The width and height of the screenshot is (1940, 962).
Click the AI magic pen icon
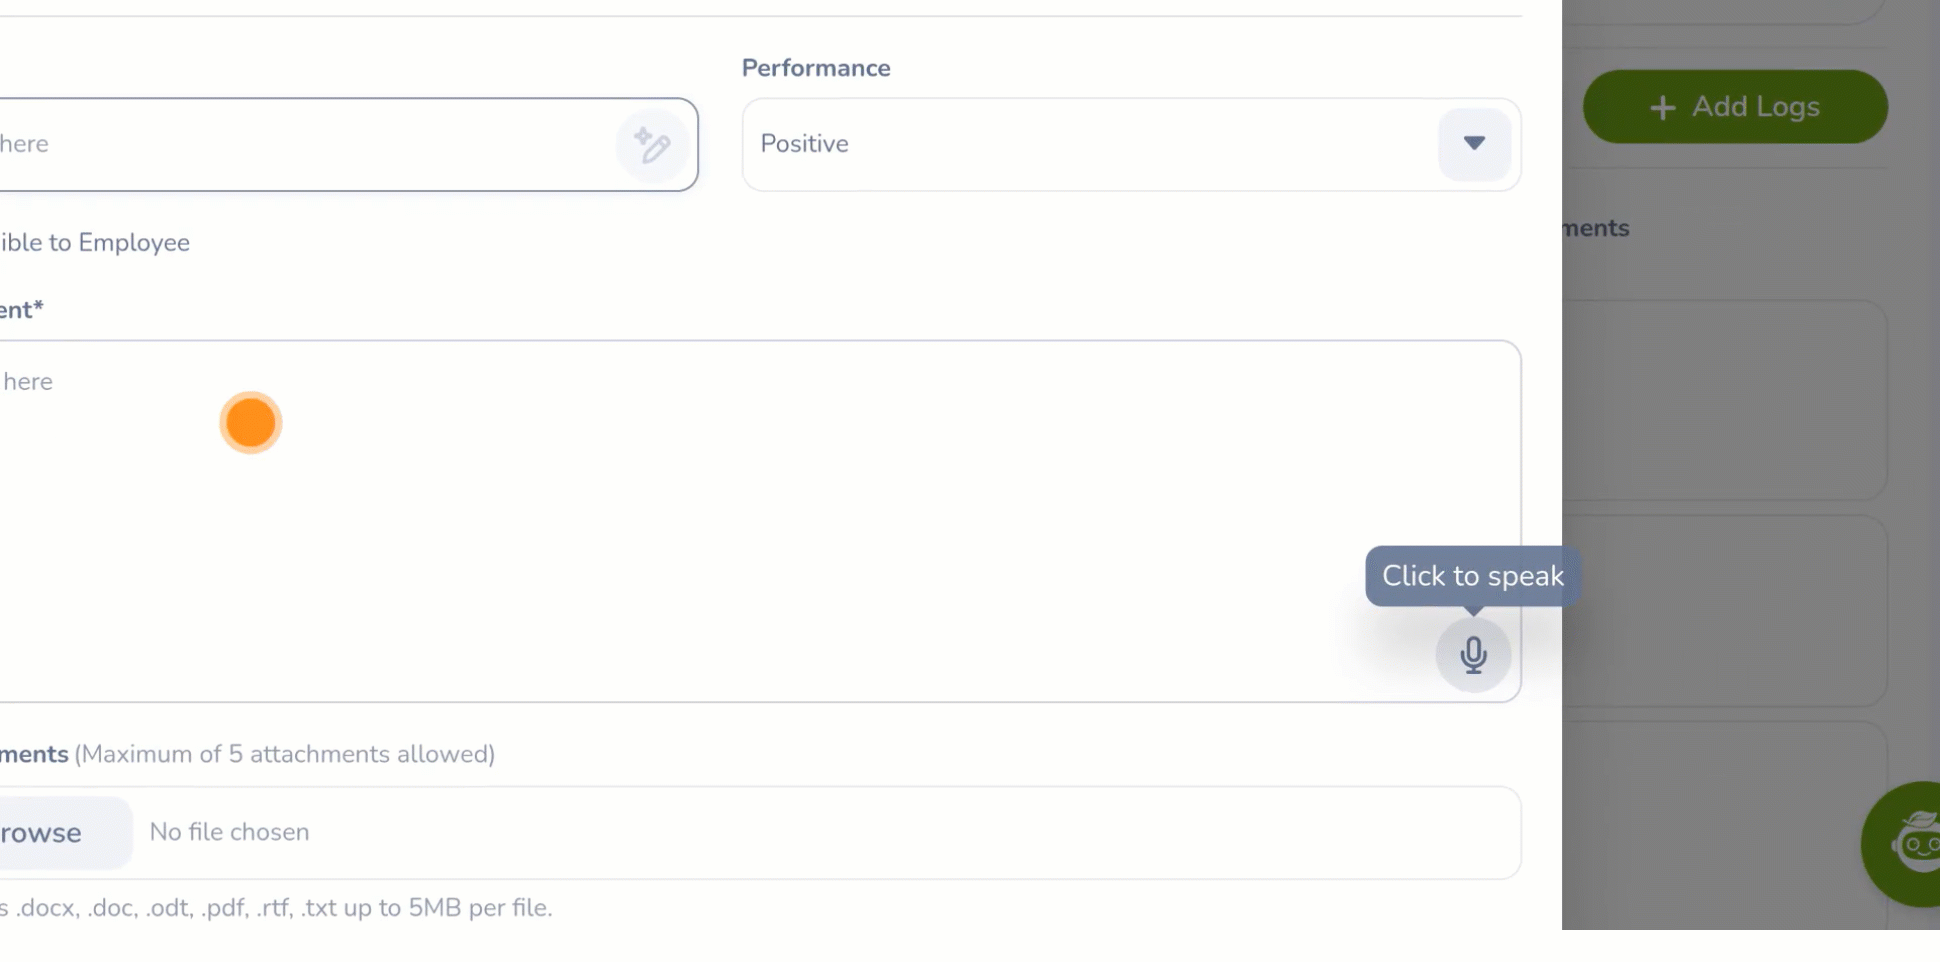click(652, 145)
